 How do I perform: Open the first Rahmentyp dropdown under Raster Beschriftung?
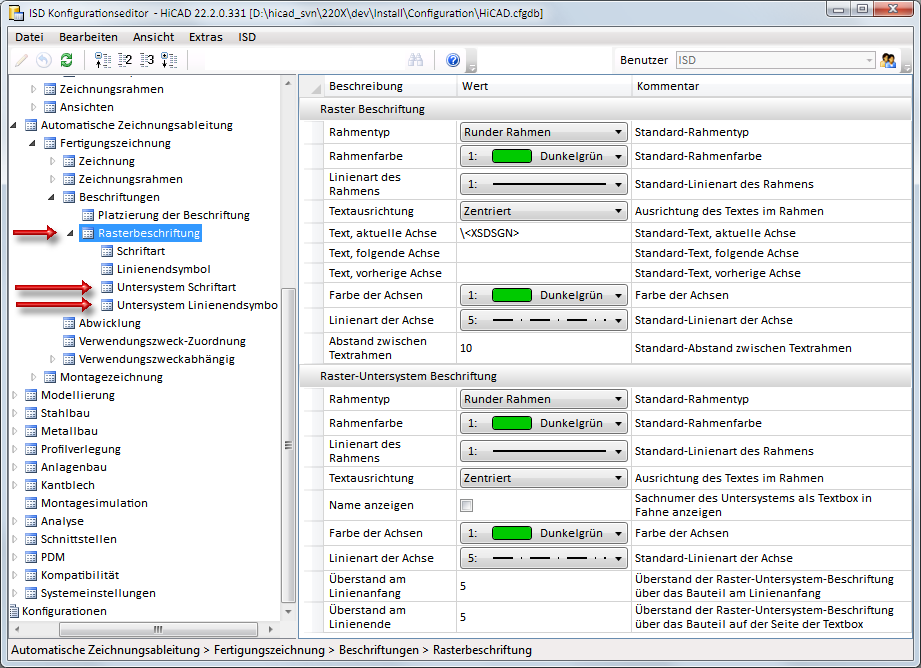click(543, 132)
